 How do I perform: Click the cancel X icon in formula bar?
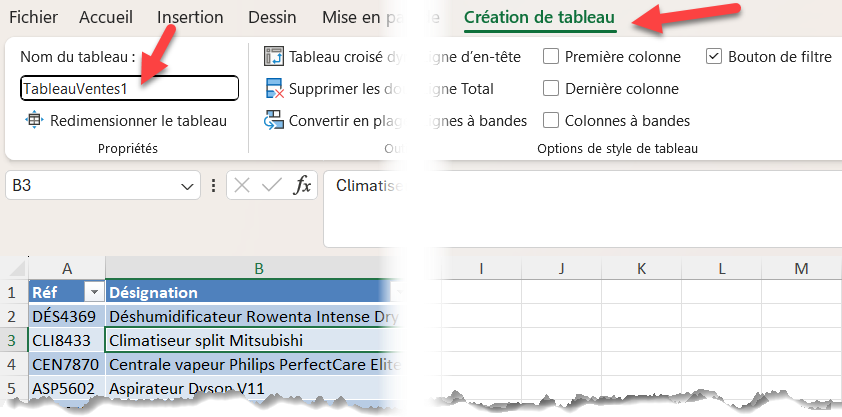tap(243, 186)
